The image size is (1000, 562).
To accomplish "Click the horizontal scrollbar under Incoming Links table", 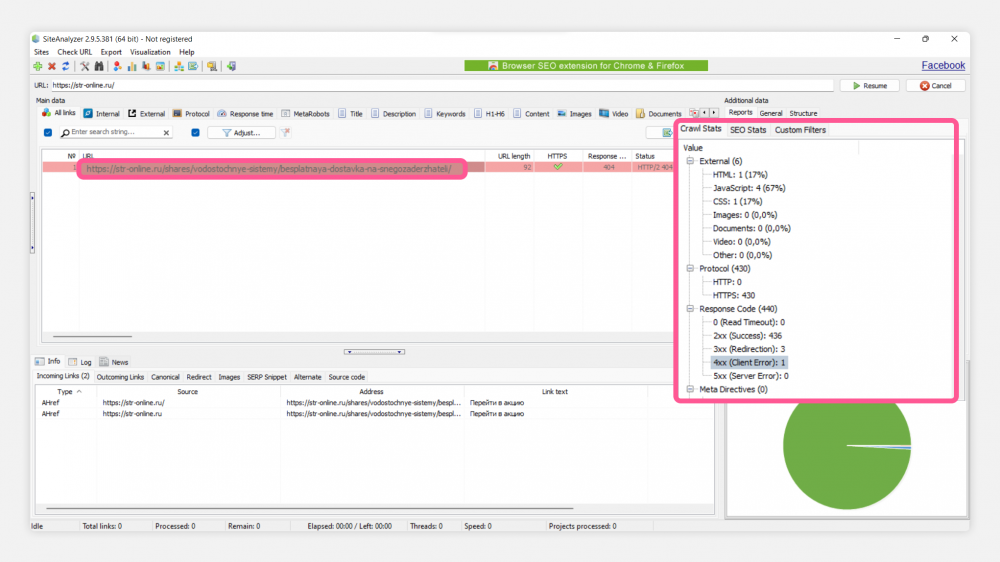I will coord(310,508).
